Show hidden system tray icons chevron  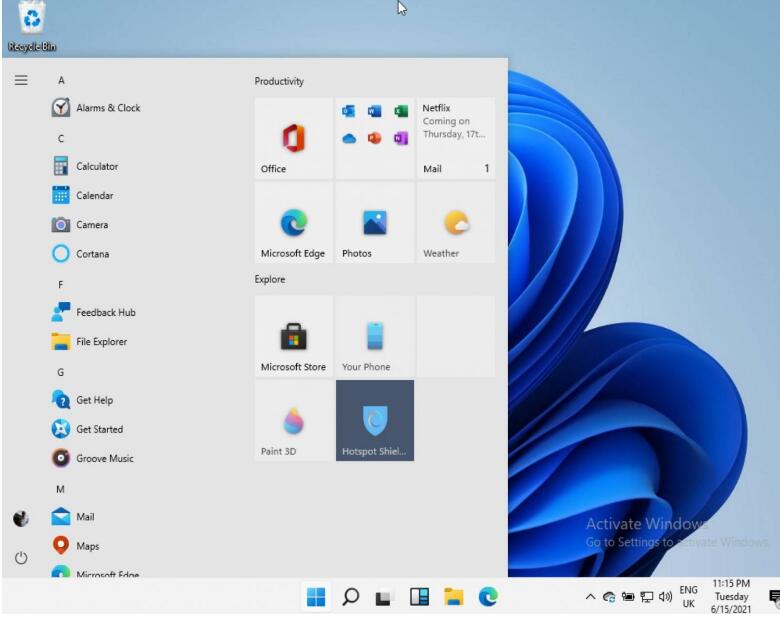(590, 597)
